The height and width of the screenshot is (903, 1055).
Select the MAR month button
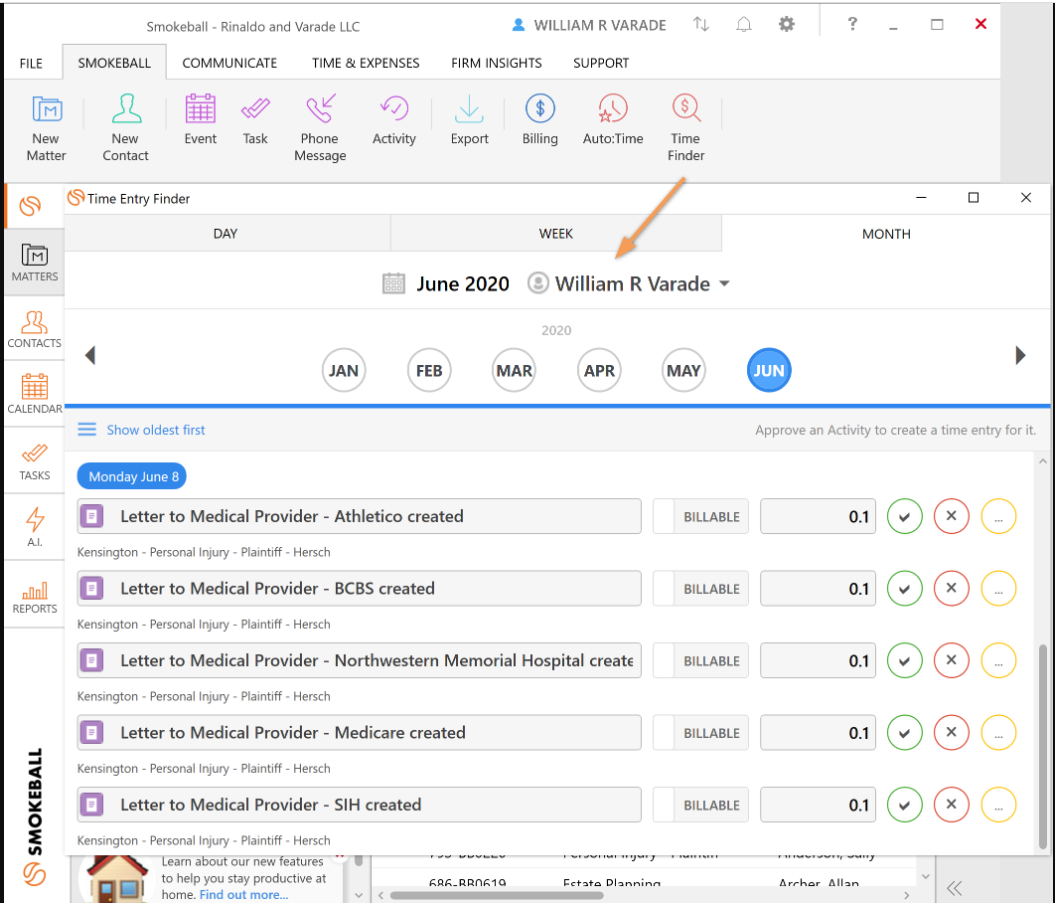(514, 370)
